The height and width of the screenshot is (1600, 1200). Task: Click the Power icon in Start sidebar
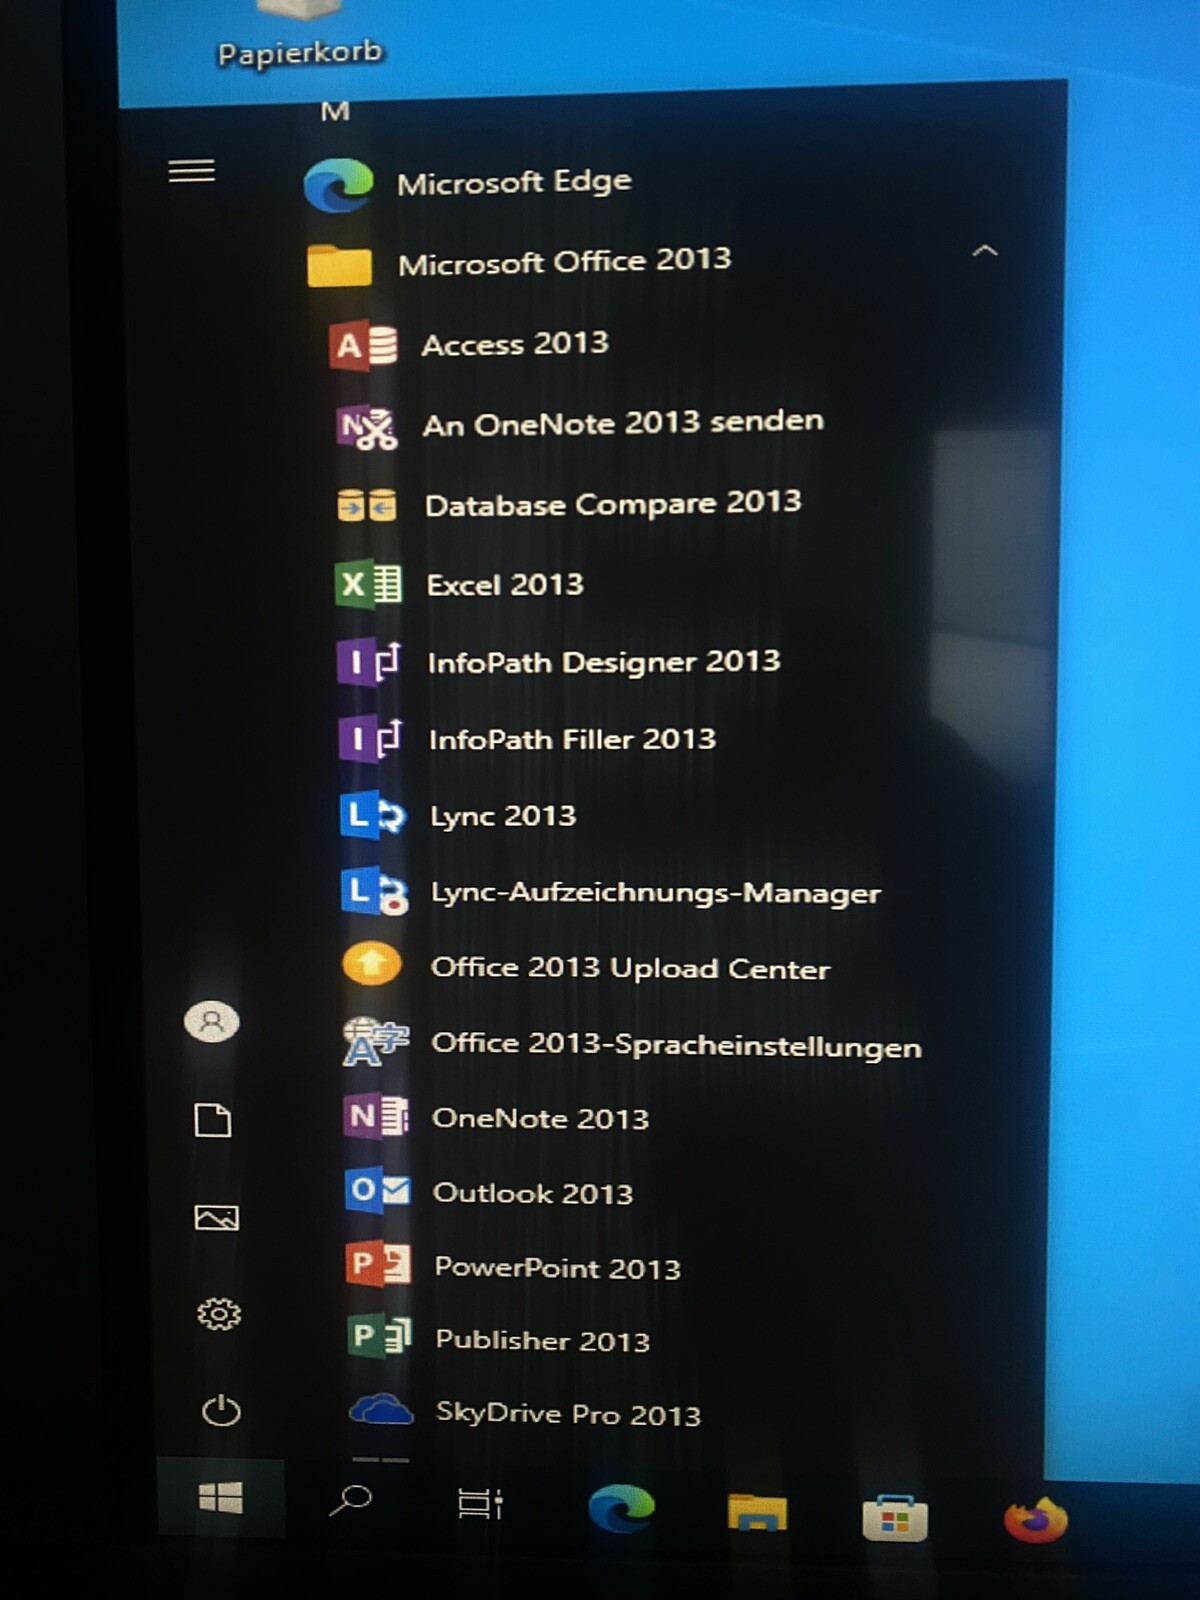(221, 1411)
